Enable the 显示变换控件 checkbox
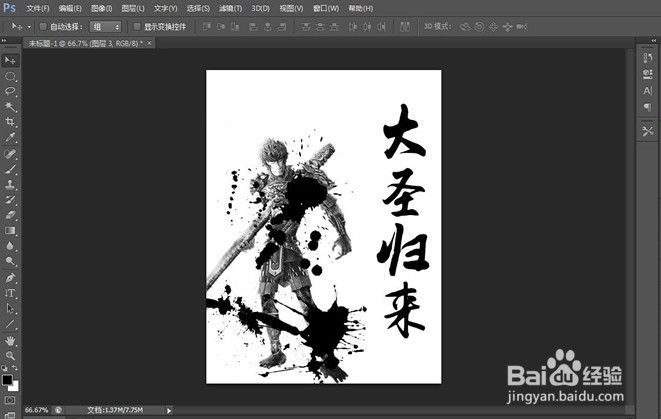This screenshot has width=661, height=419. click(137, 27)
